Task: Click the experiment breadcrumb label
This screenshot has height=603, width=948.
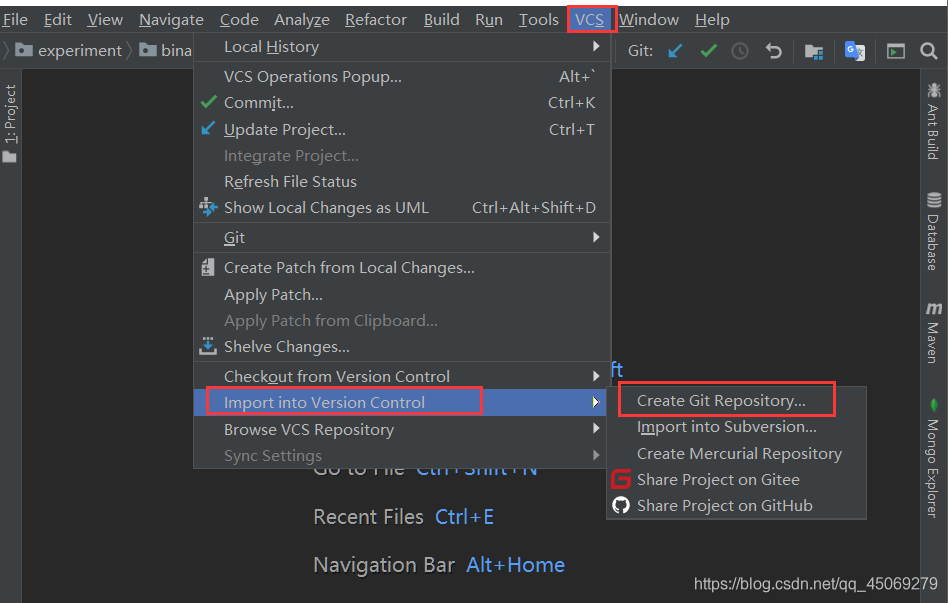Action: (80, 51)
